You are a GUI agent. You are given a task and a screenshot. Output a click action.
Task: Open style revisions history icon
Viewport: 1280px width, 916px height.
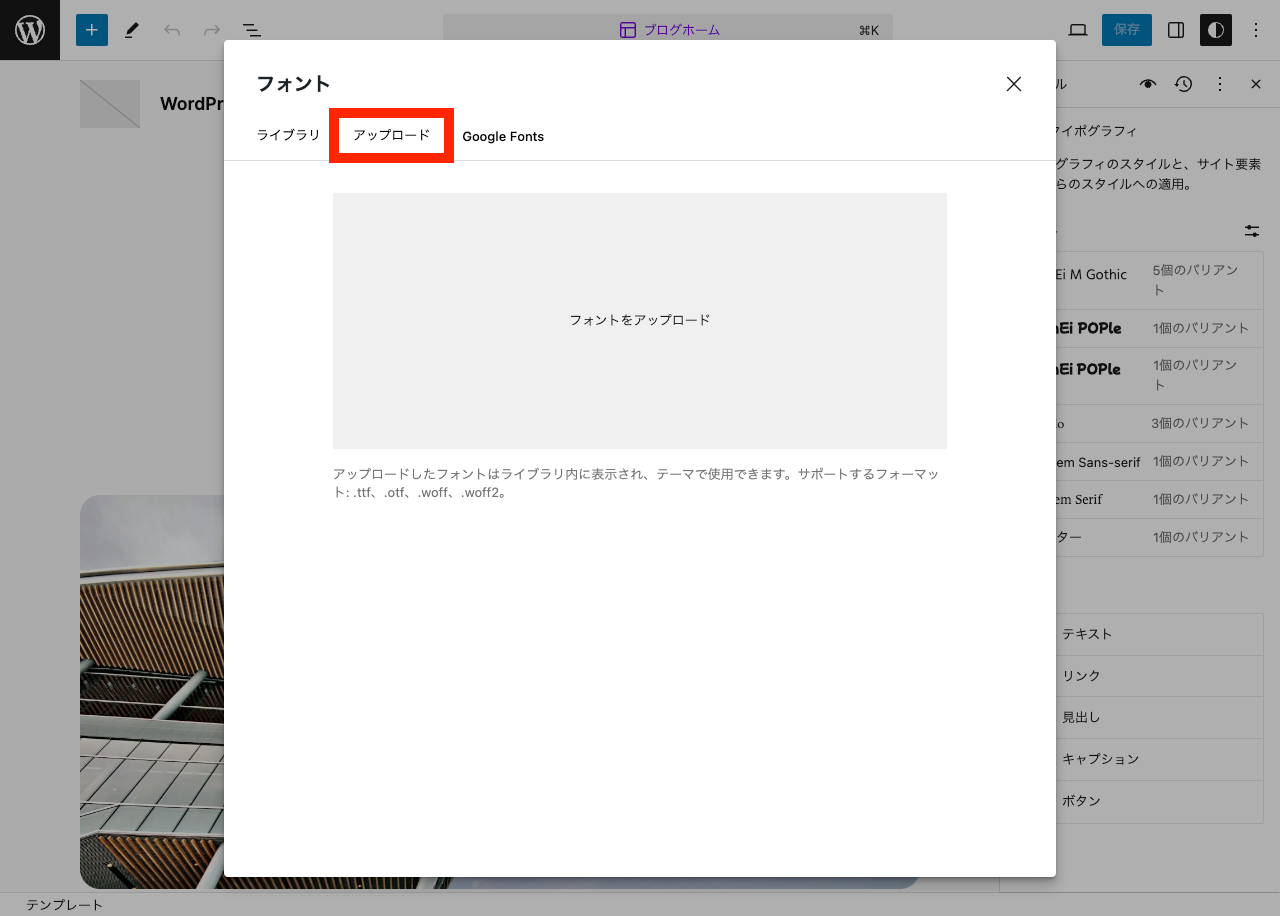1184,84
